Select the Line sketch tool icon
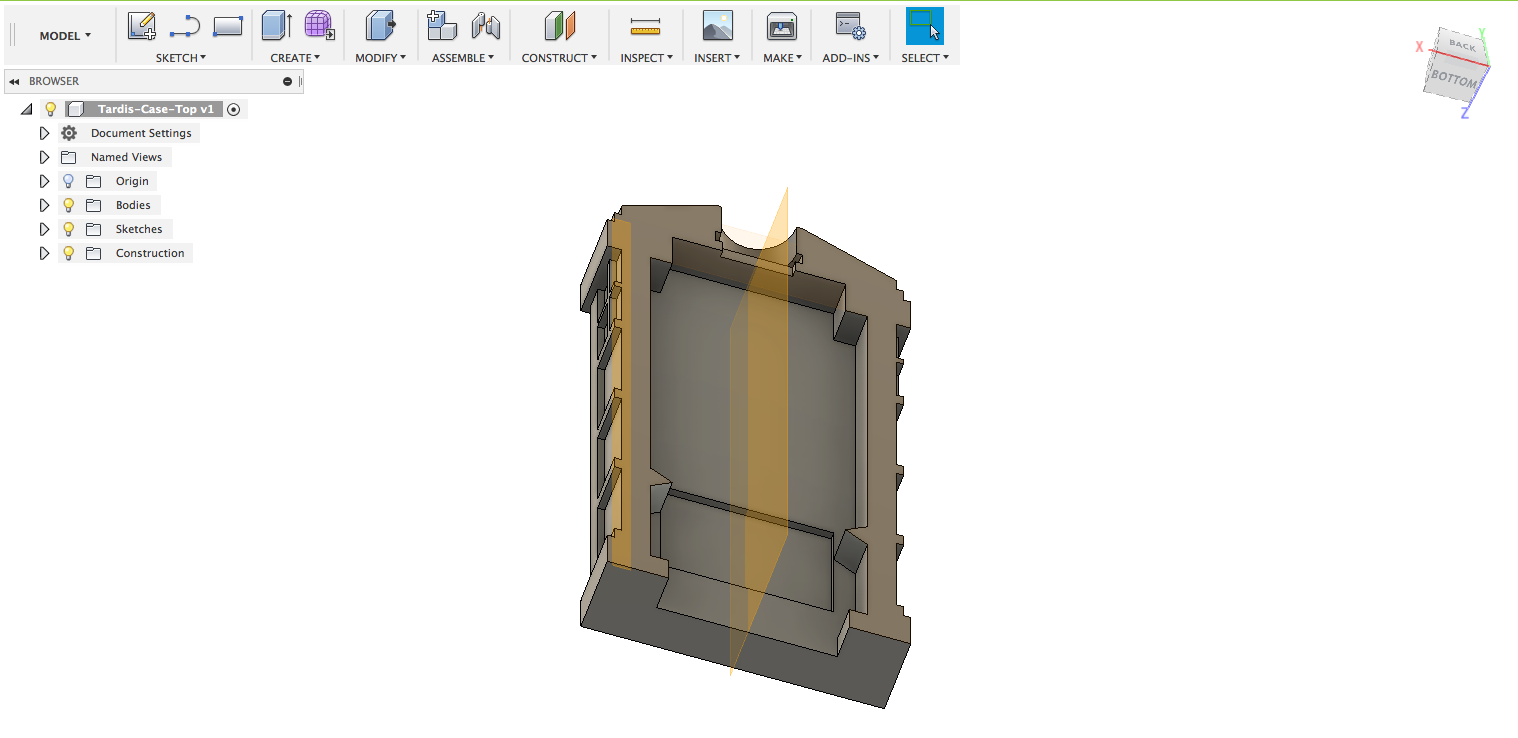The image size is (1518, 738). click(x=185, y=26)
